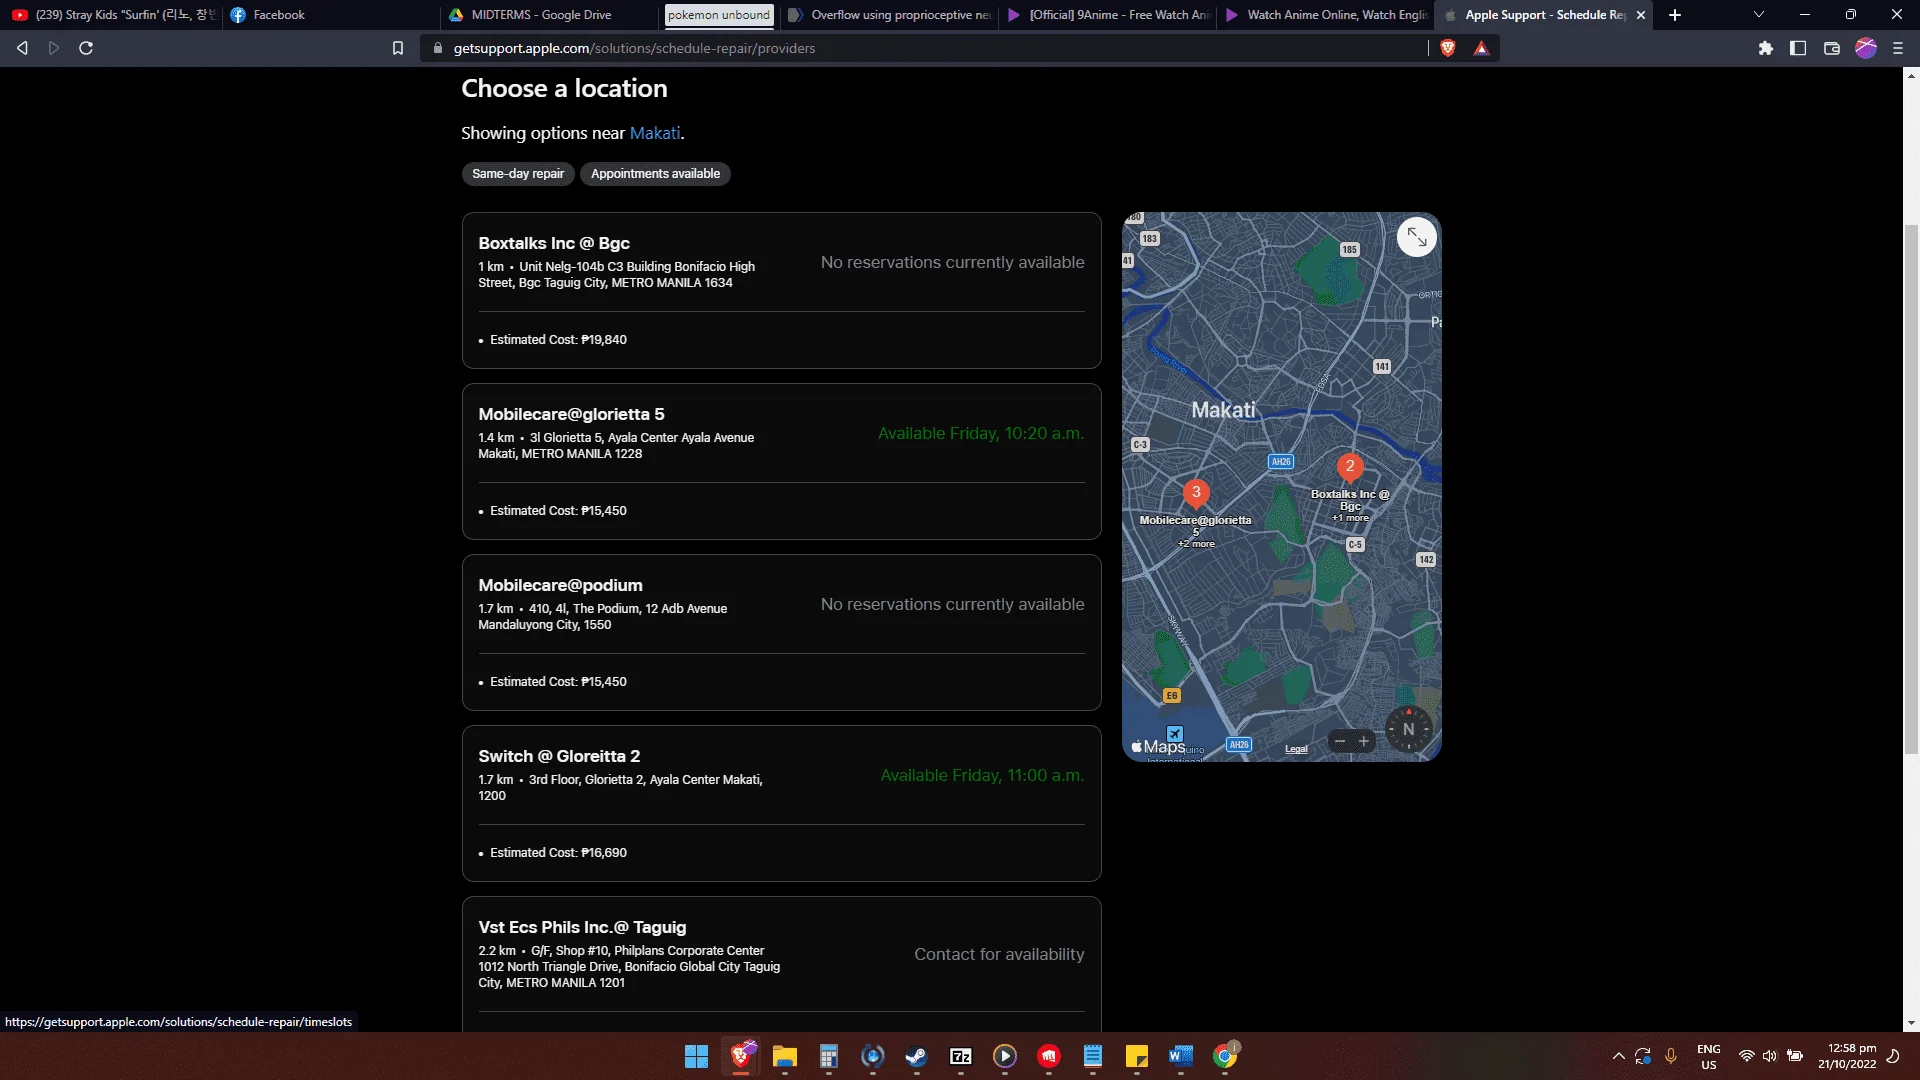Image resolution: width=1920 pixels, height=1080 pixels.
Task: Click the map compass N control
Action: tap(1408, 729)
